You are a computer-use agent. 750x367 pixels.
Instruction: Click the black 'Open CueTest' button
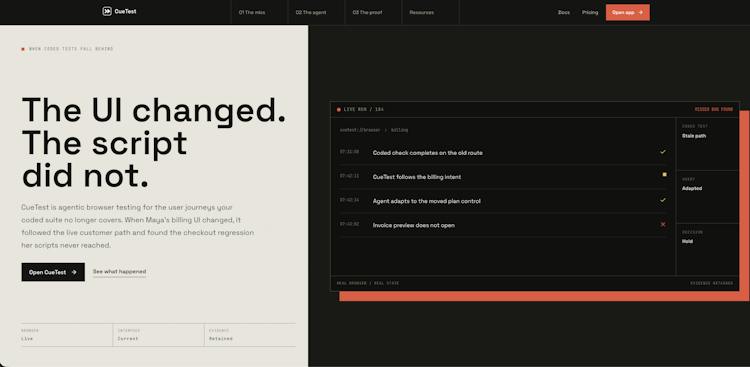53,272
